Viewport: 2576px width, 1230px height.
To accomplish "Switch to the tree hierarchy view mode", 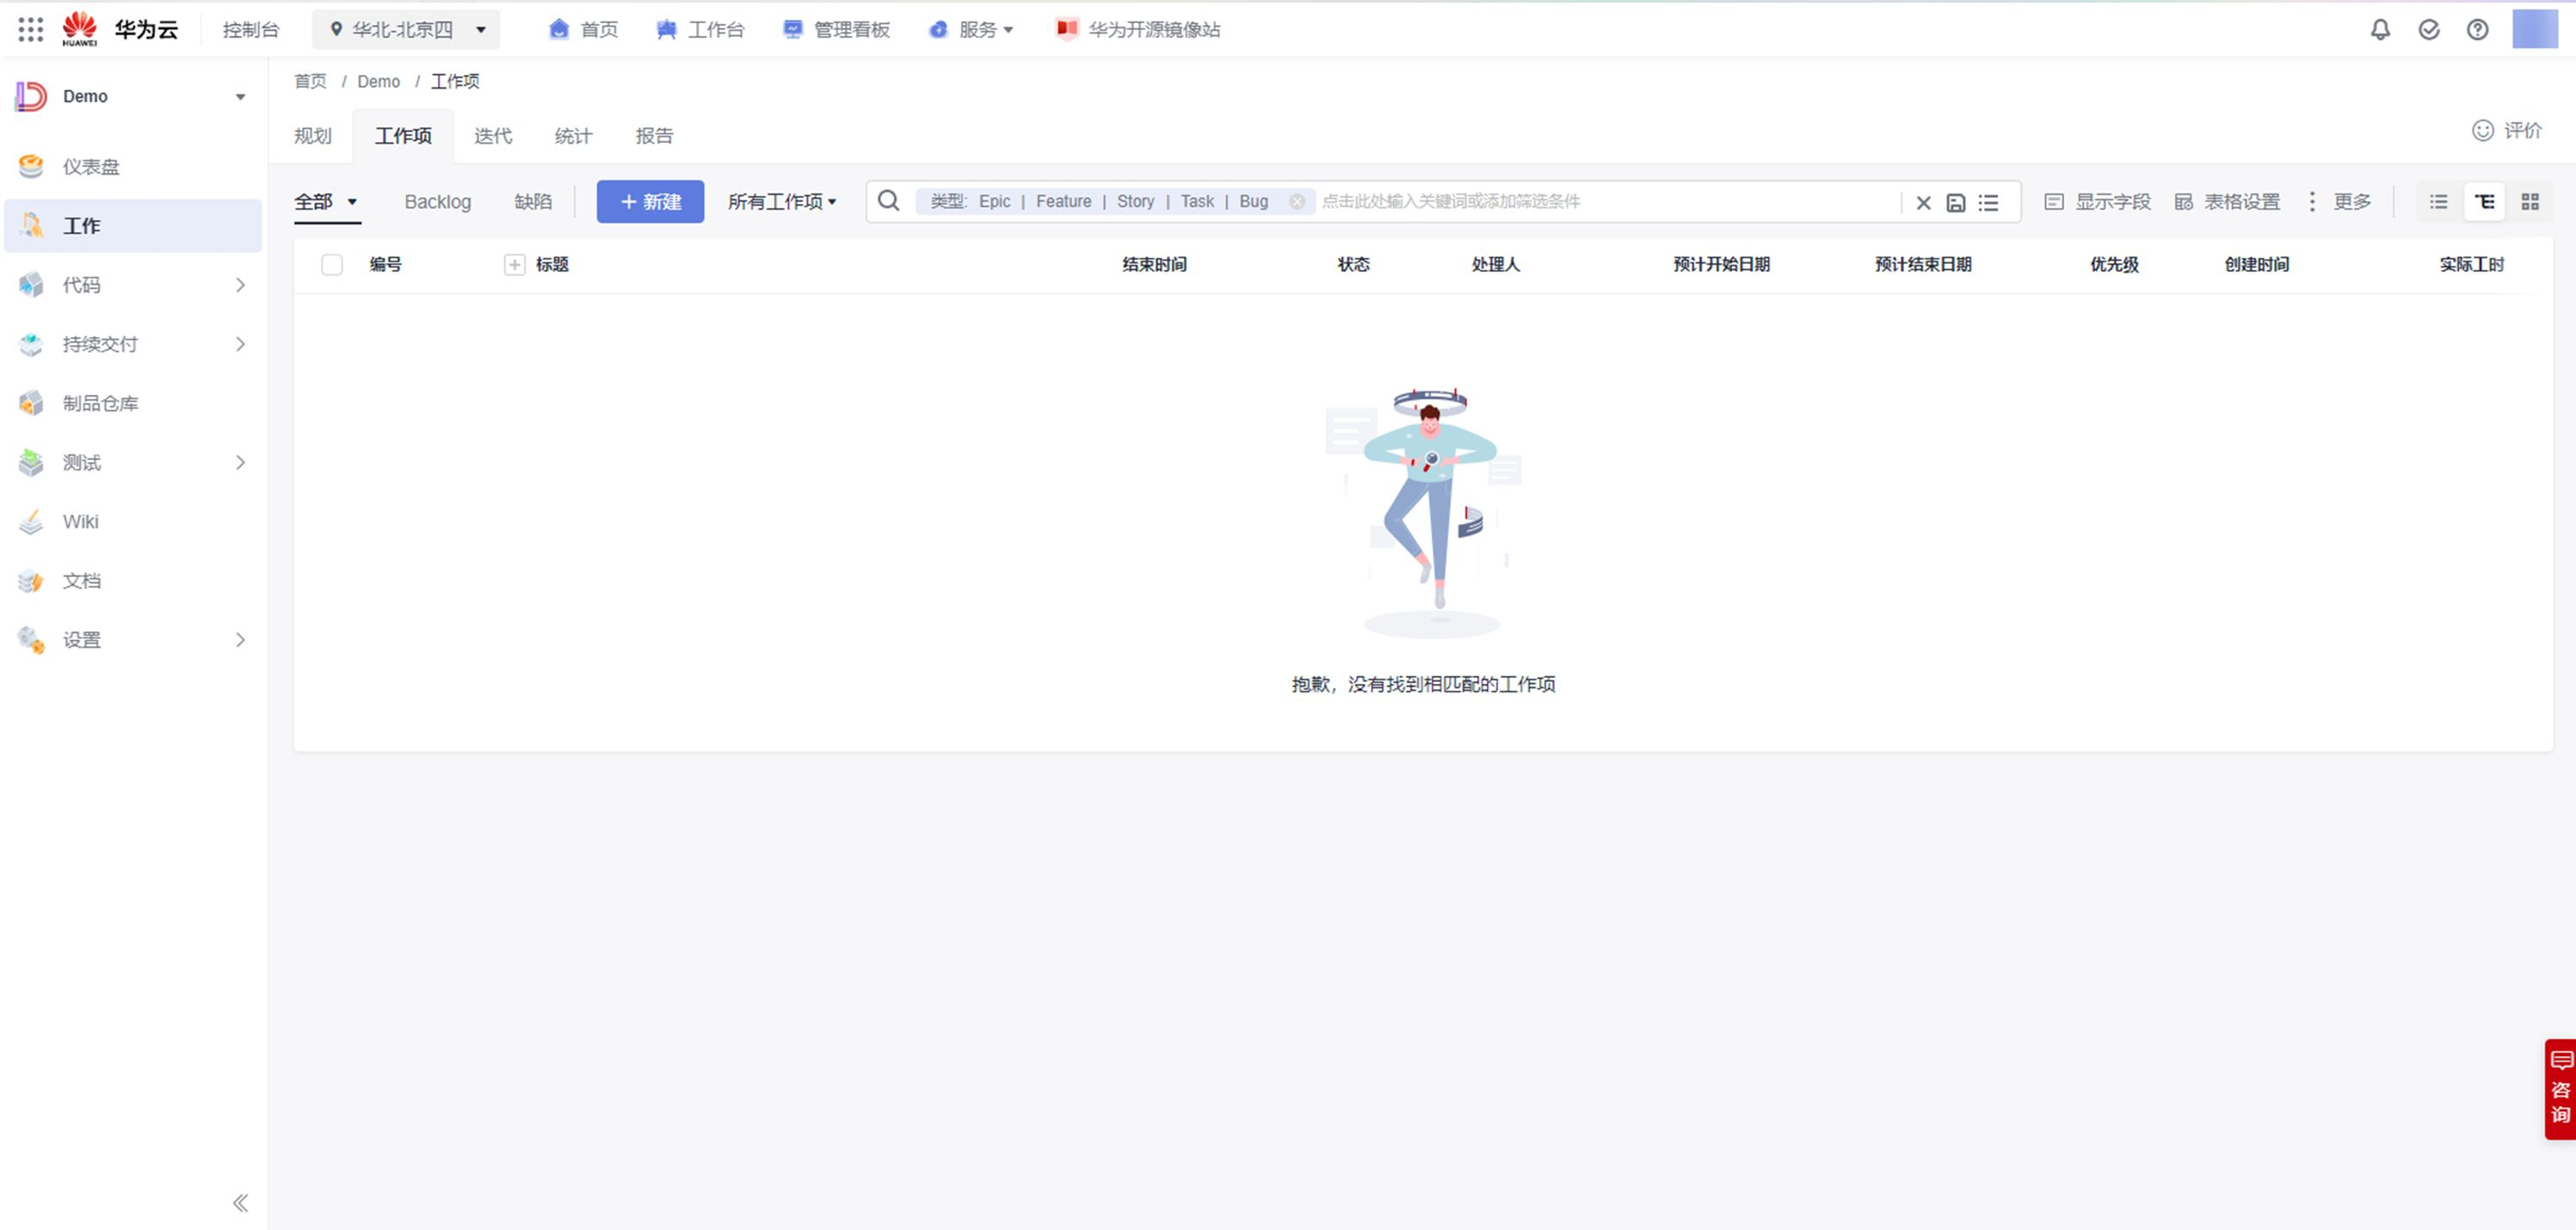I will (2484, 202).
